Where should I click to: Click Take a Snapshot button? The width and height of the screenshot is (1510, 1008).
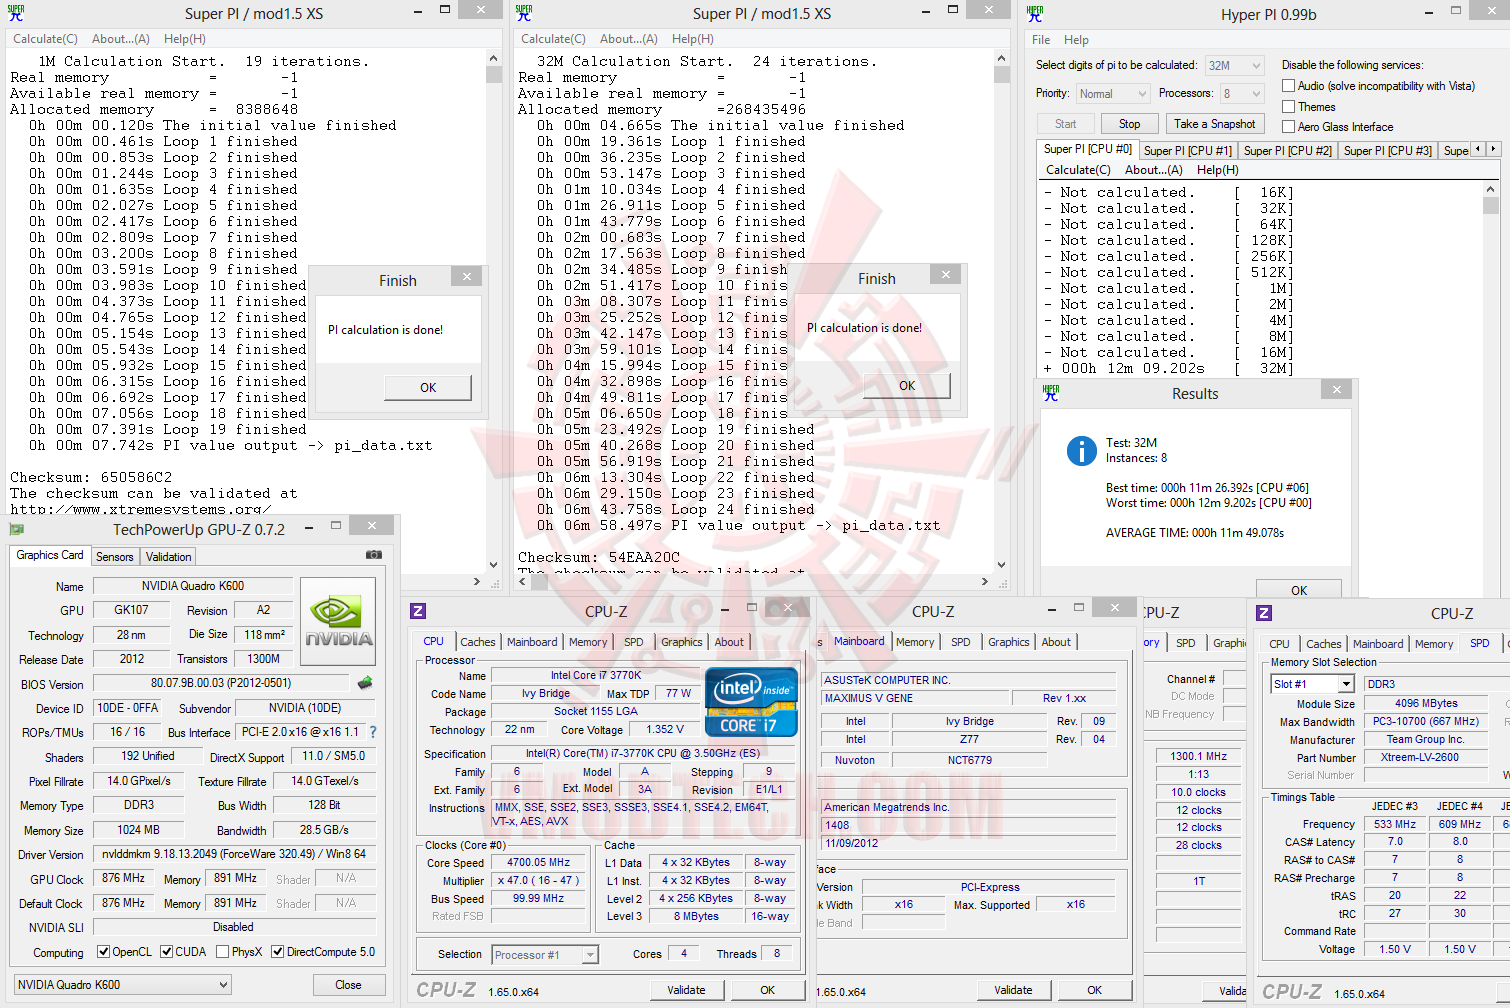tap(1215, 124)
